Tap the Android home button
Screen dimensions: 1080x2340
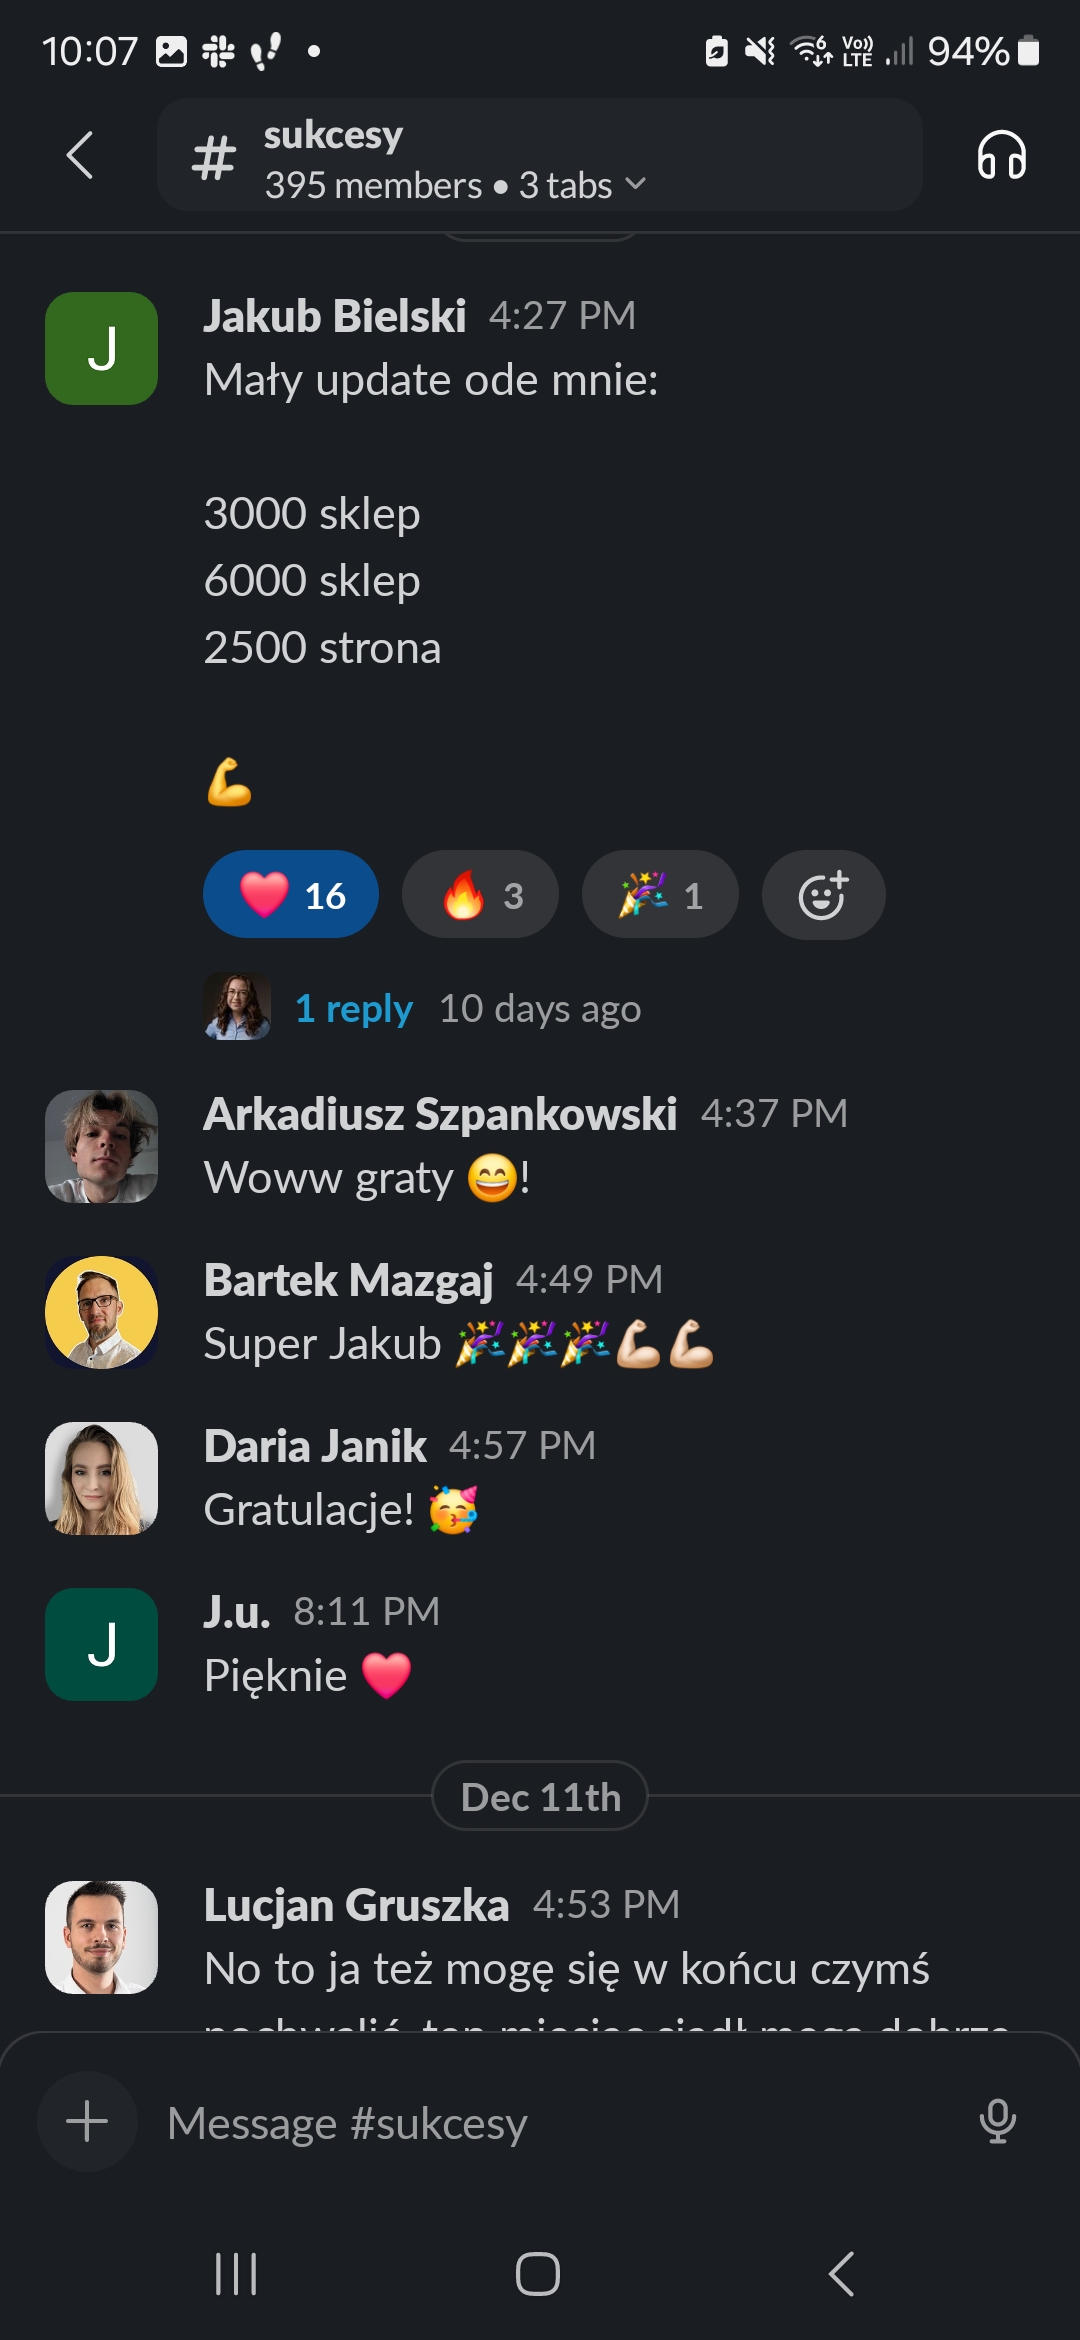(538, 2273)
